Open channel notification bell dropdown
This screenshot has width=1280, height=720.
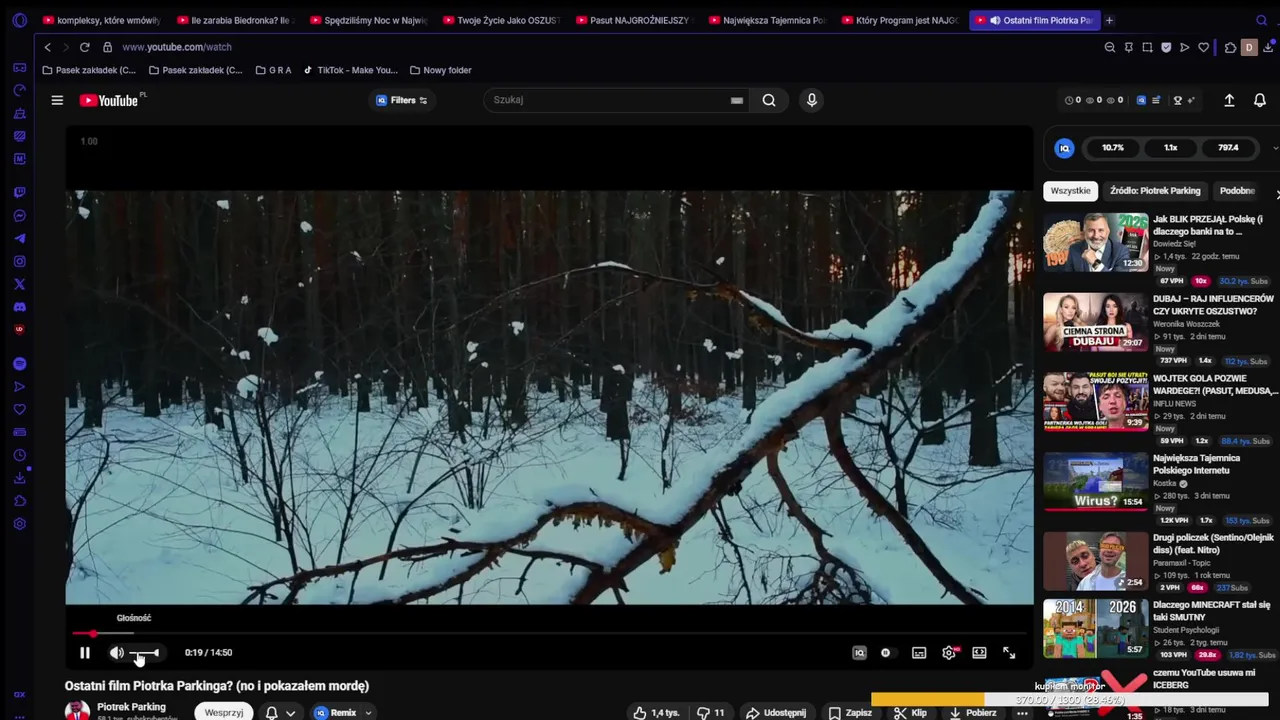coord(280,713)
